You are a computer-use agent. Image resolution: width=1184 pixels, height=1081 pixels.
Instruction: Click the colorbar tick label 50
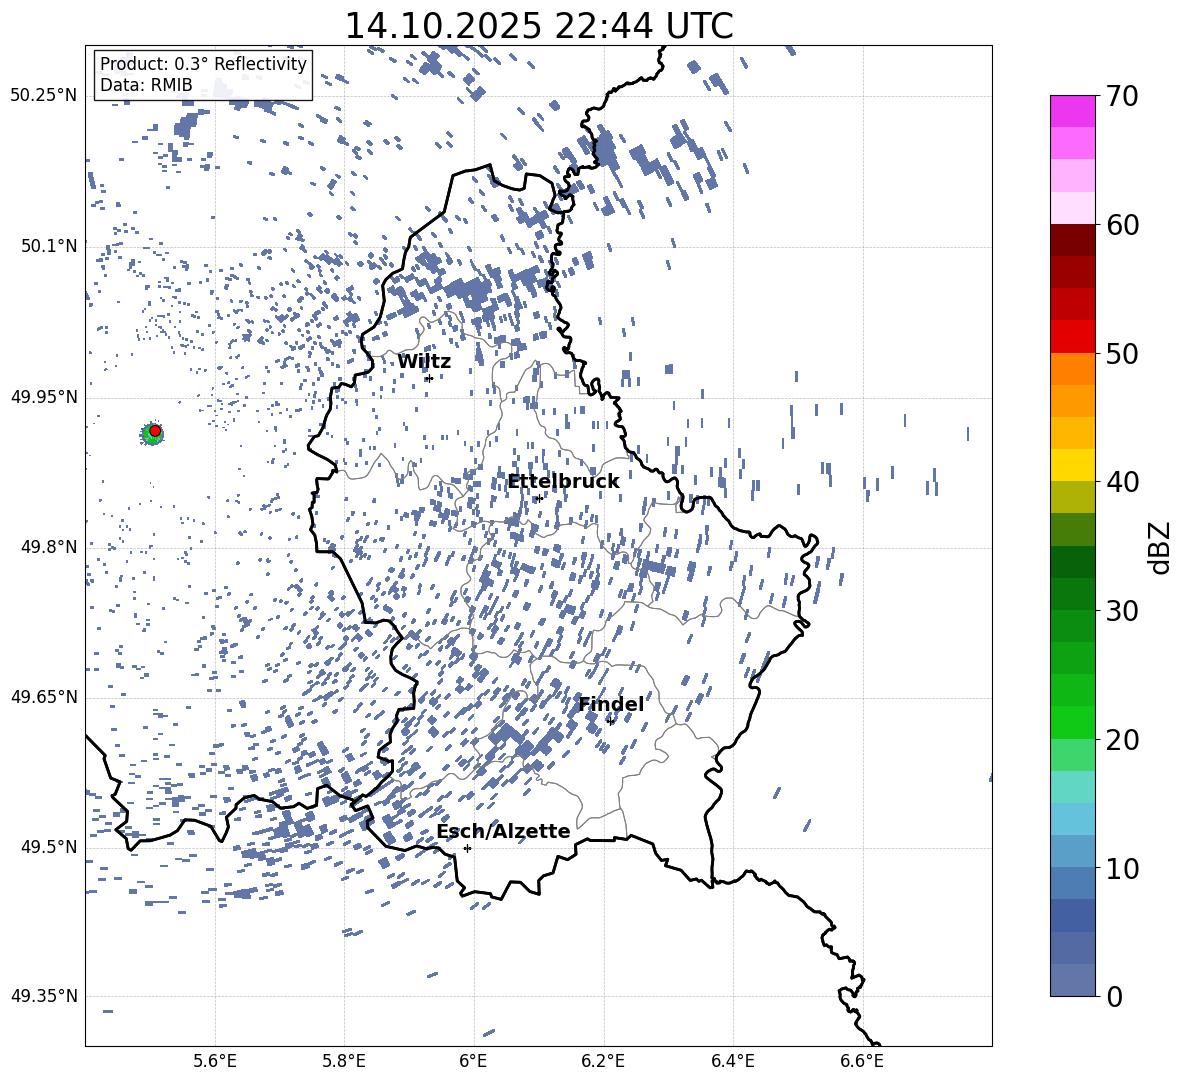[1122, 353]
